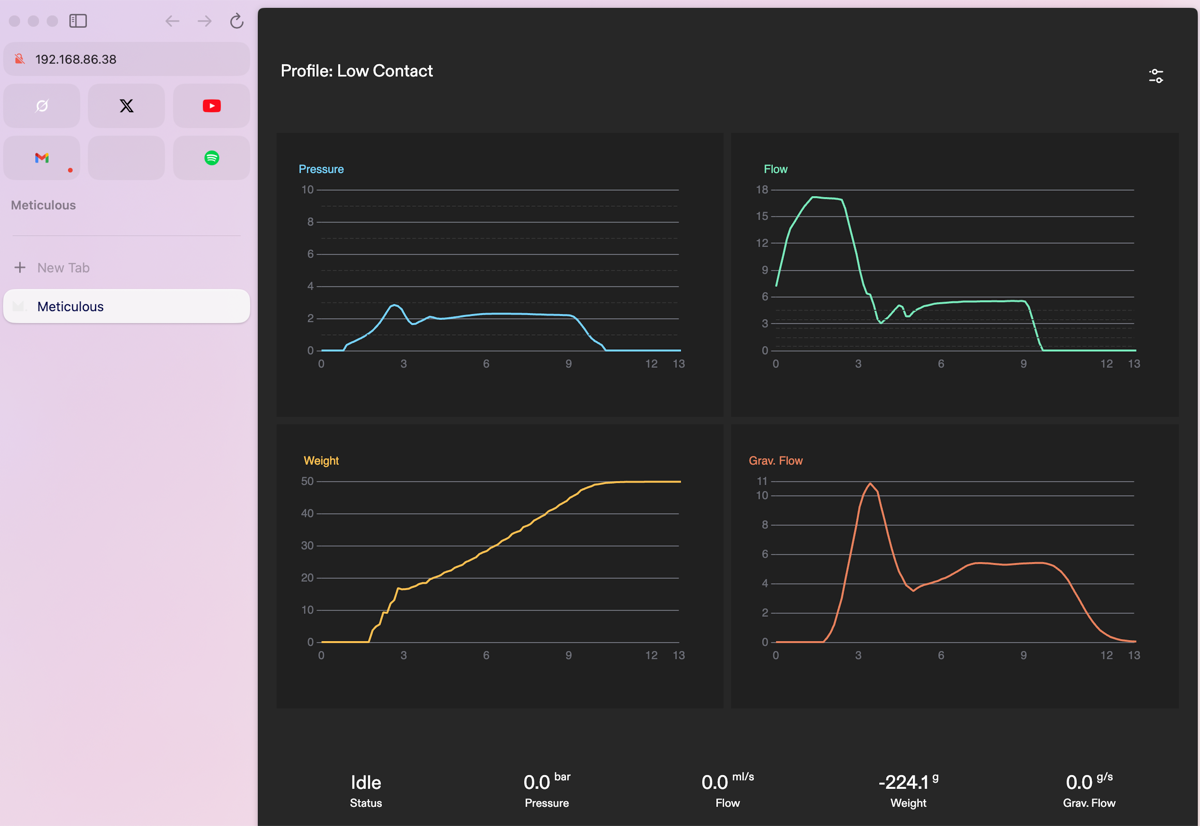Click the empty favorite tile next to Gmail
This screenshot has height=826, width=1200.
(126, 158)
